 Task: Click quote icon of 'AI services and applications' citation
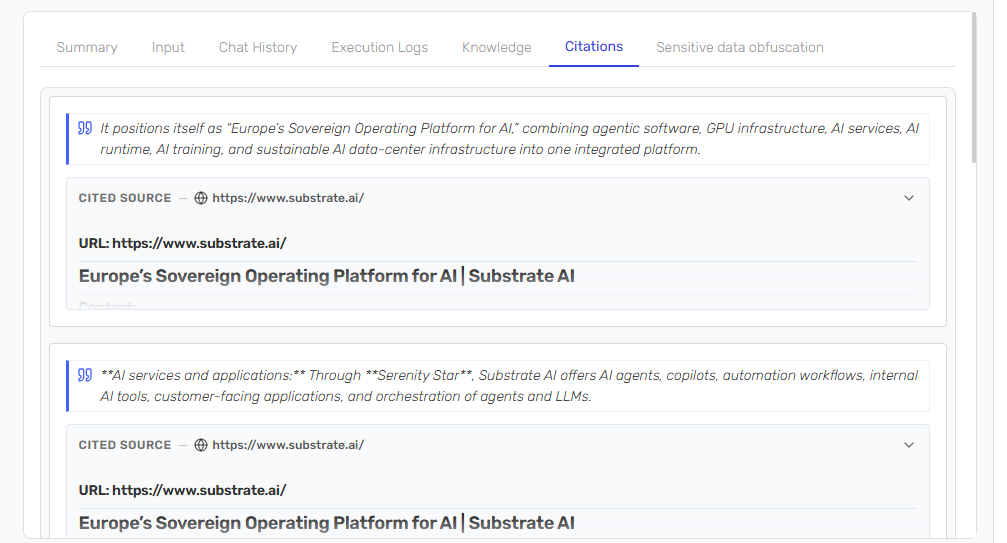tap(85, 375)
